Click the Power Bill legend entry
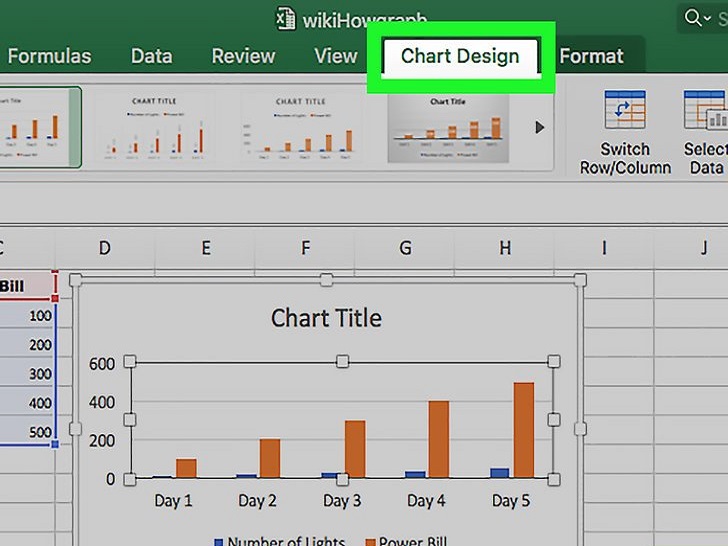This screenshot has height=546, width=728. point(406,541)
